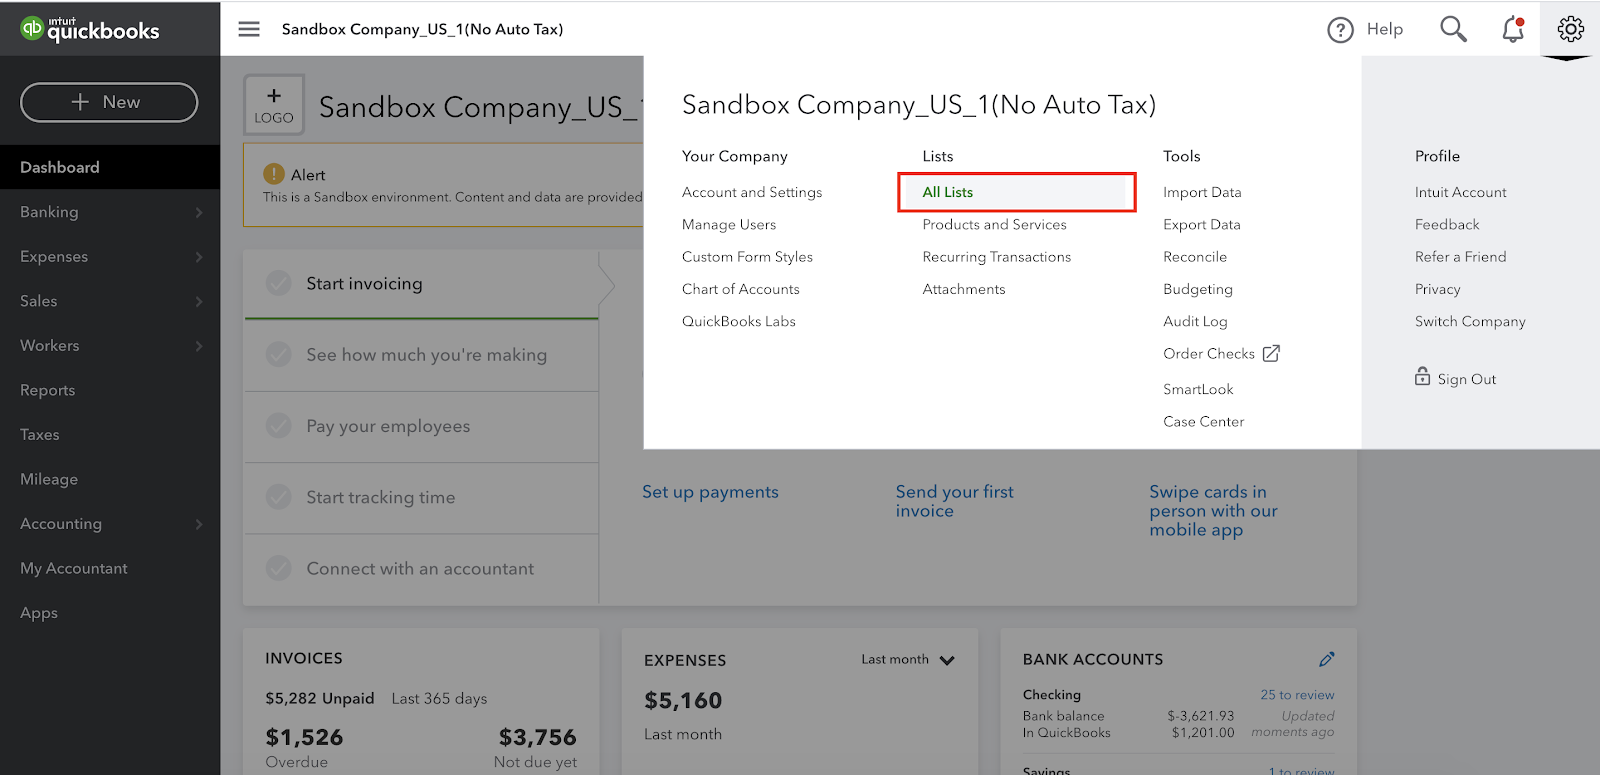Edit bank accounts with the pencil icon
The image size is (1600, 775).
point(1326,659)
